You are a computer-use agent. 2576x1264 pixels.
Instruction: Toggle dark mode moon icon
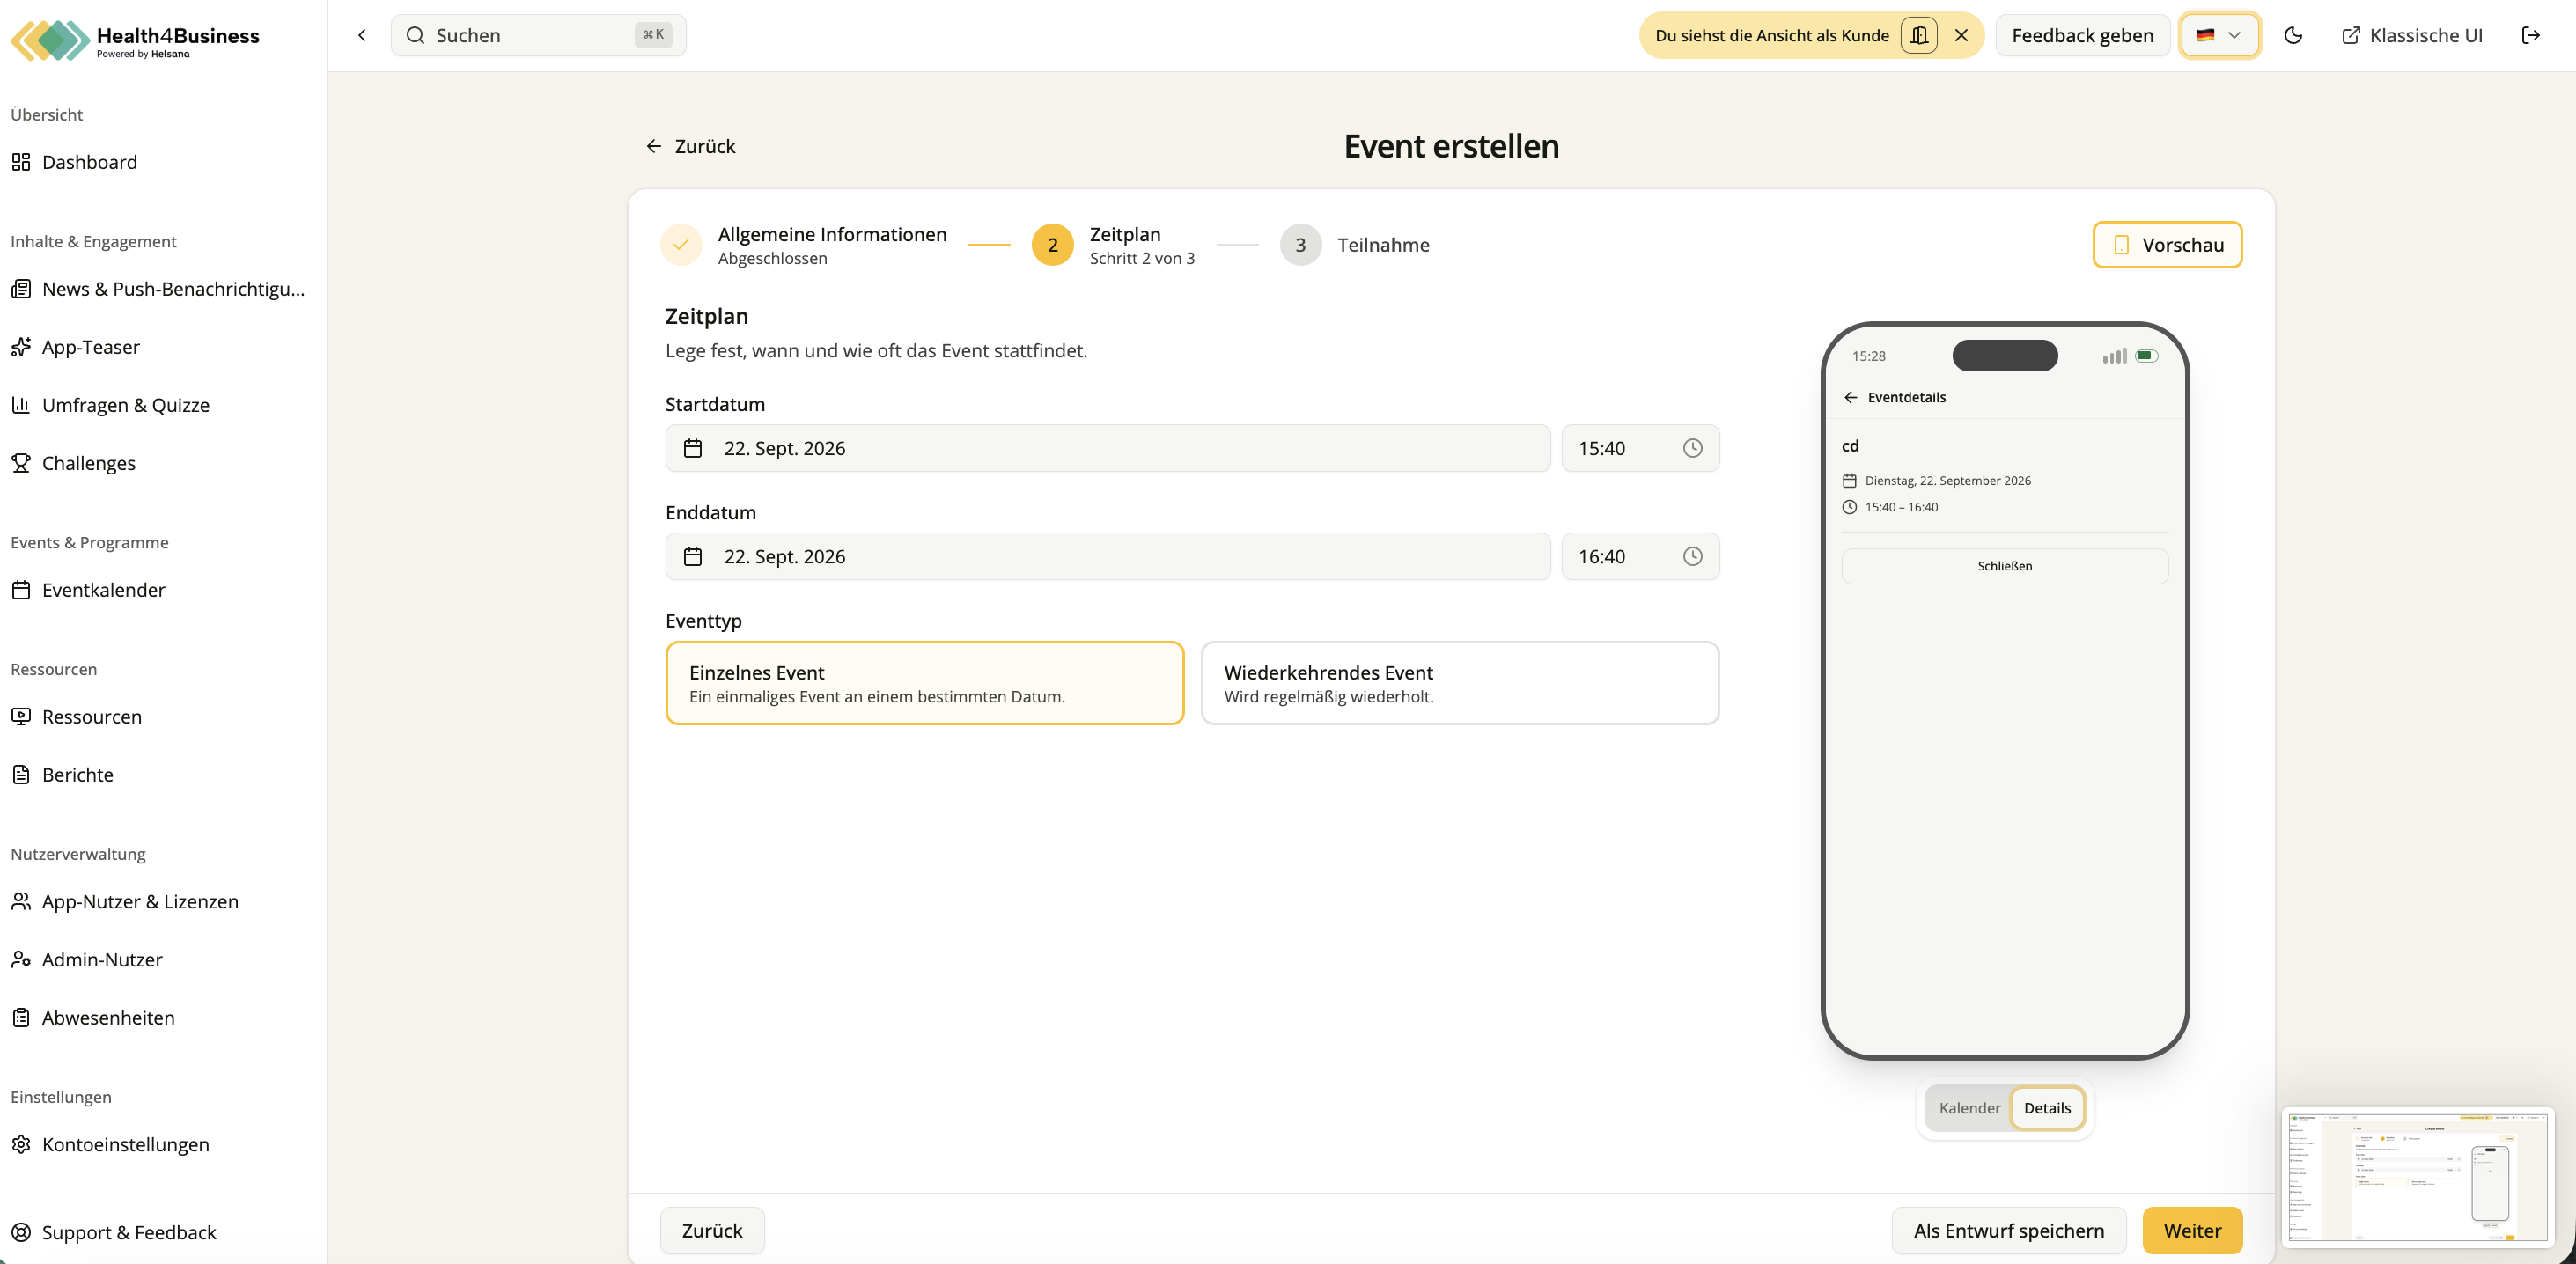(x=2293, y=36)
